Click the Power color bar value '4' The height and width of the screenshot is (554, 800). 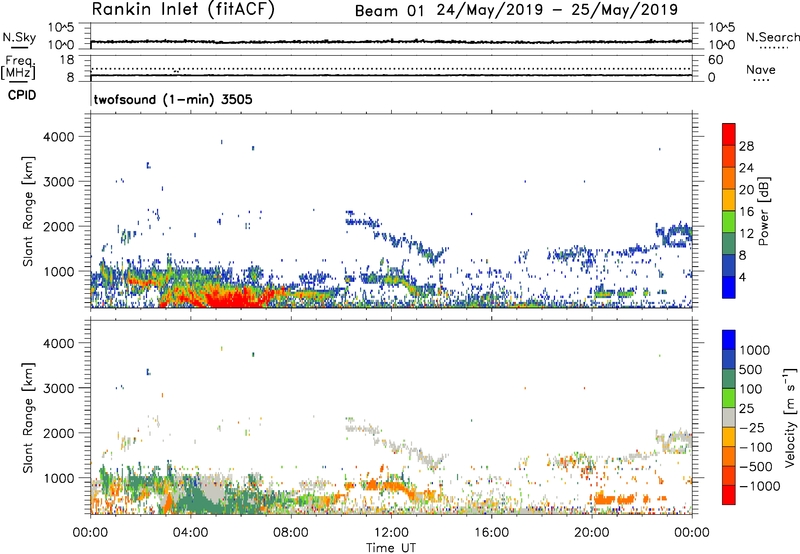743,277
